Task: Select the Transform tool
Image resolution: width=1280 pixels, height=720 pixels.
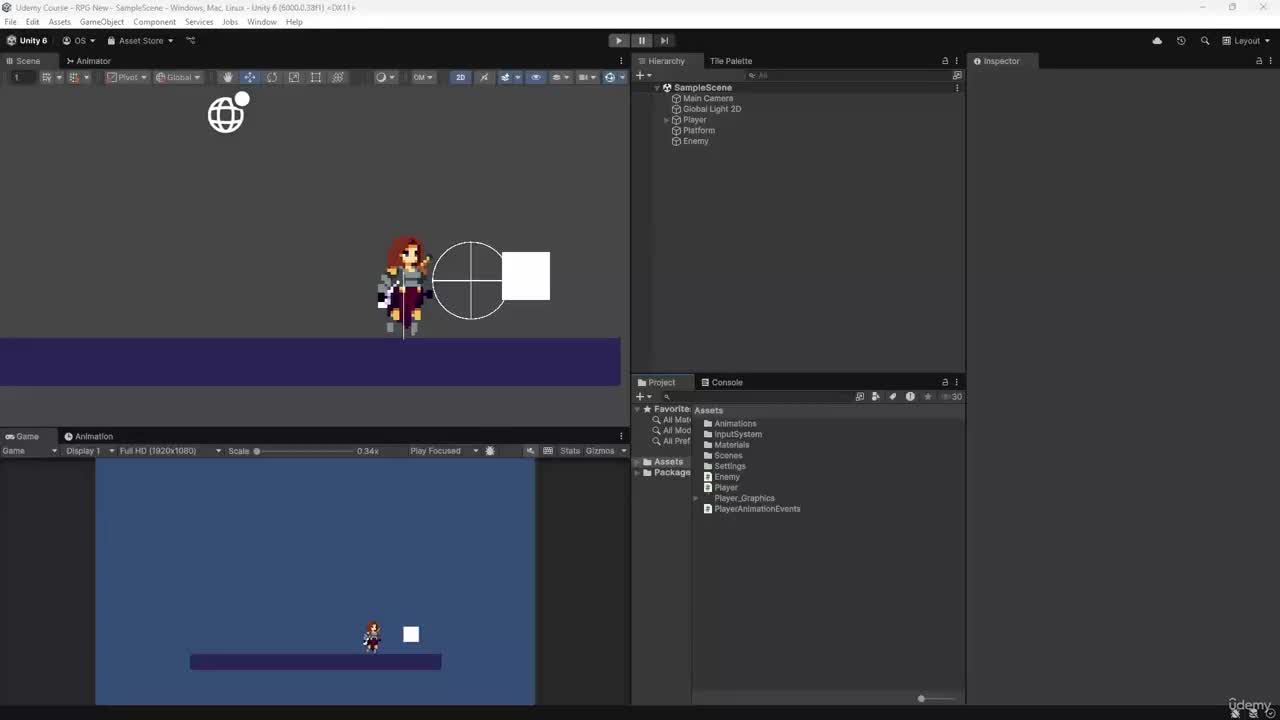Action: pyautogui.click(x=338, y=77)
